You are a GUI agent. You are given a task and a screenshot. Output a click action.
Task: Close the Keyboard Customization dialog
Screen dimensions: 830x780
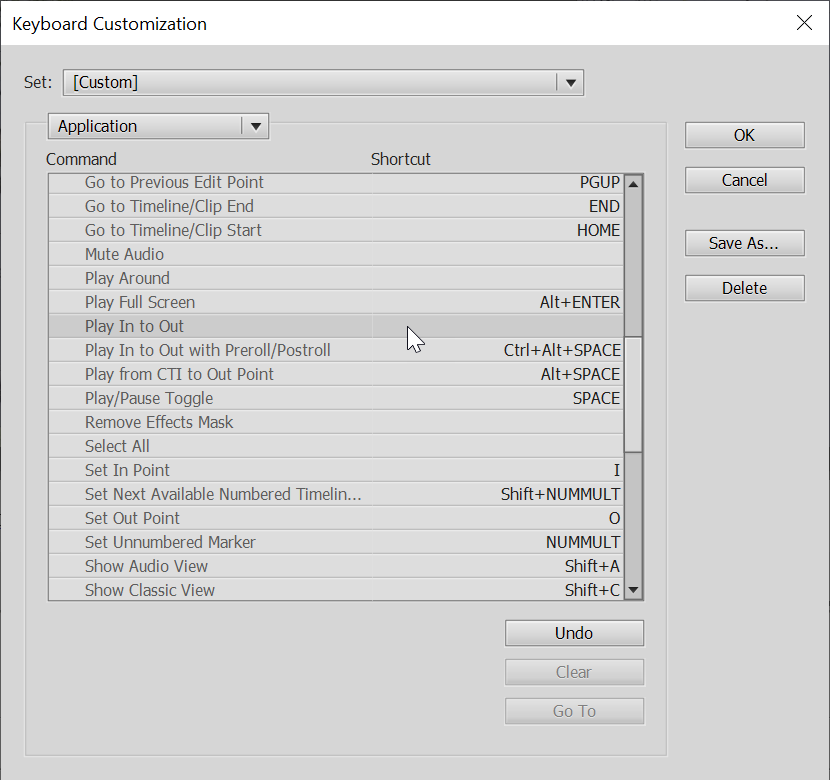pyautogui.click(x=804, y=23)
